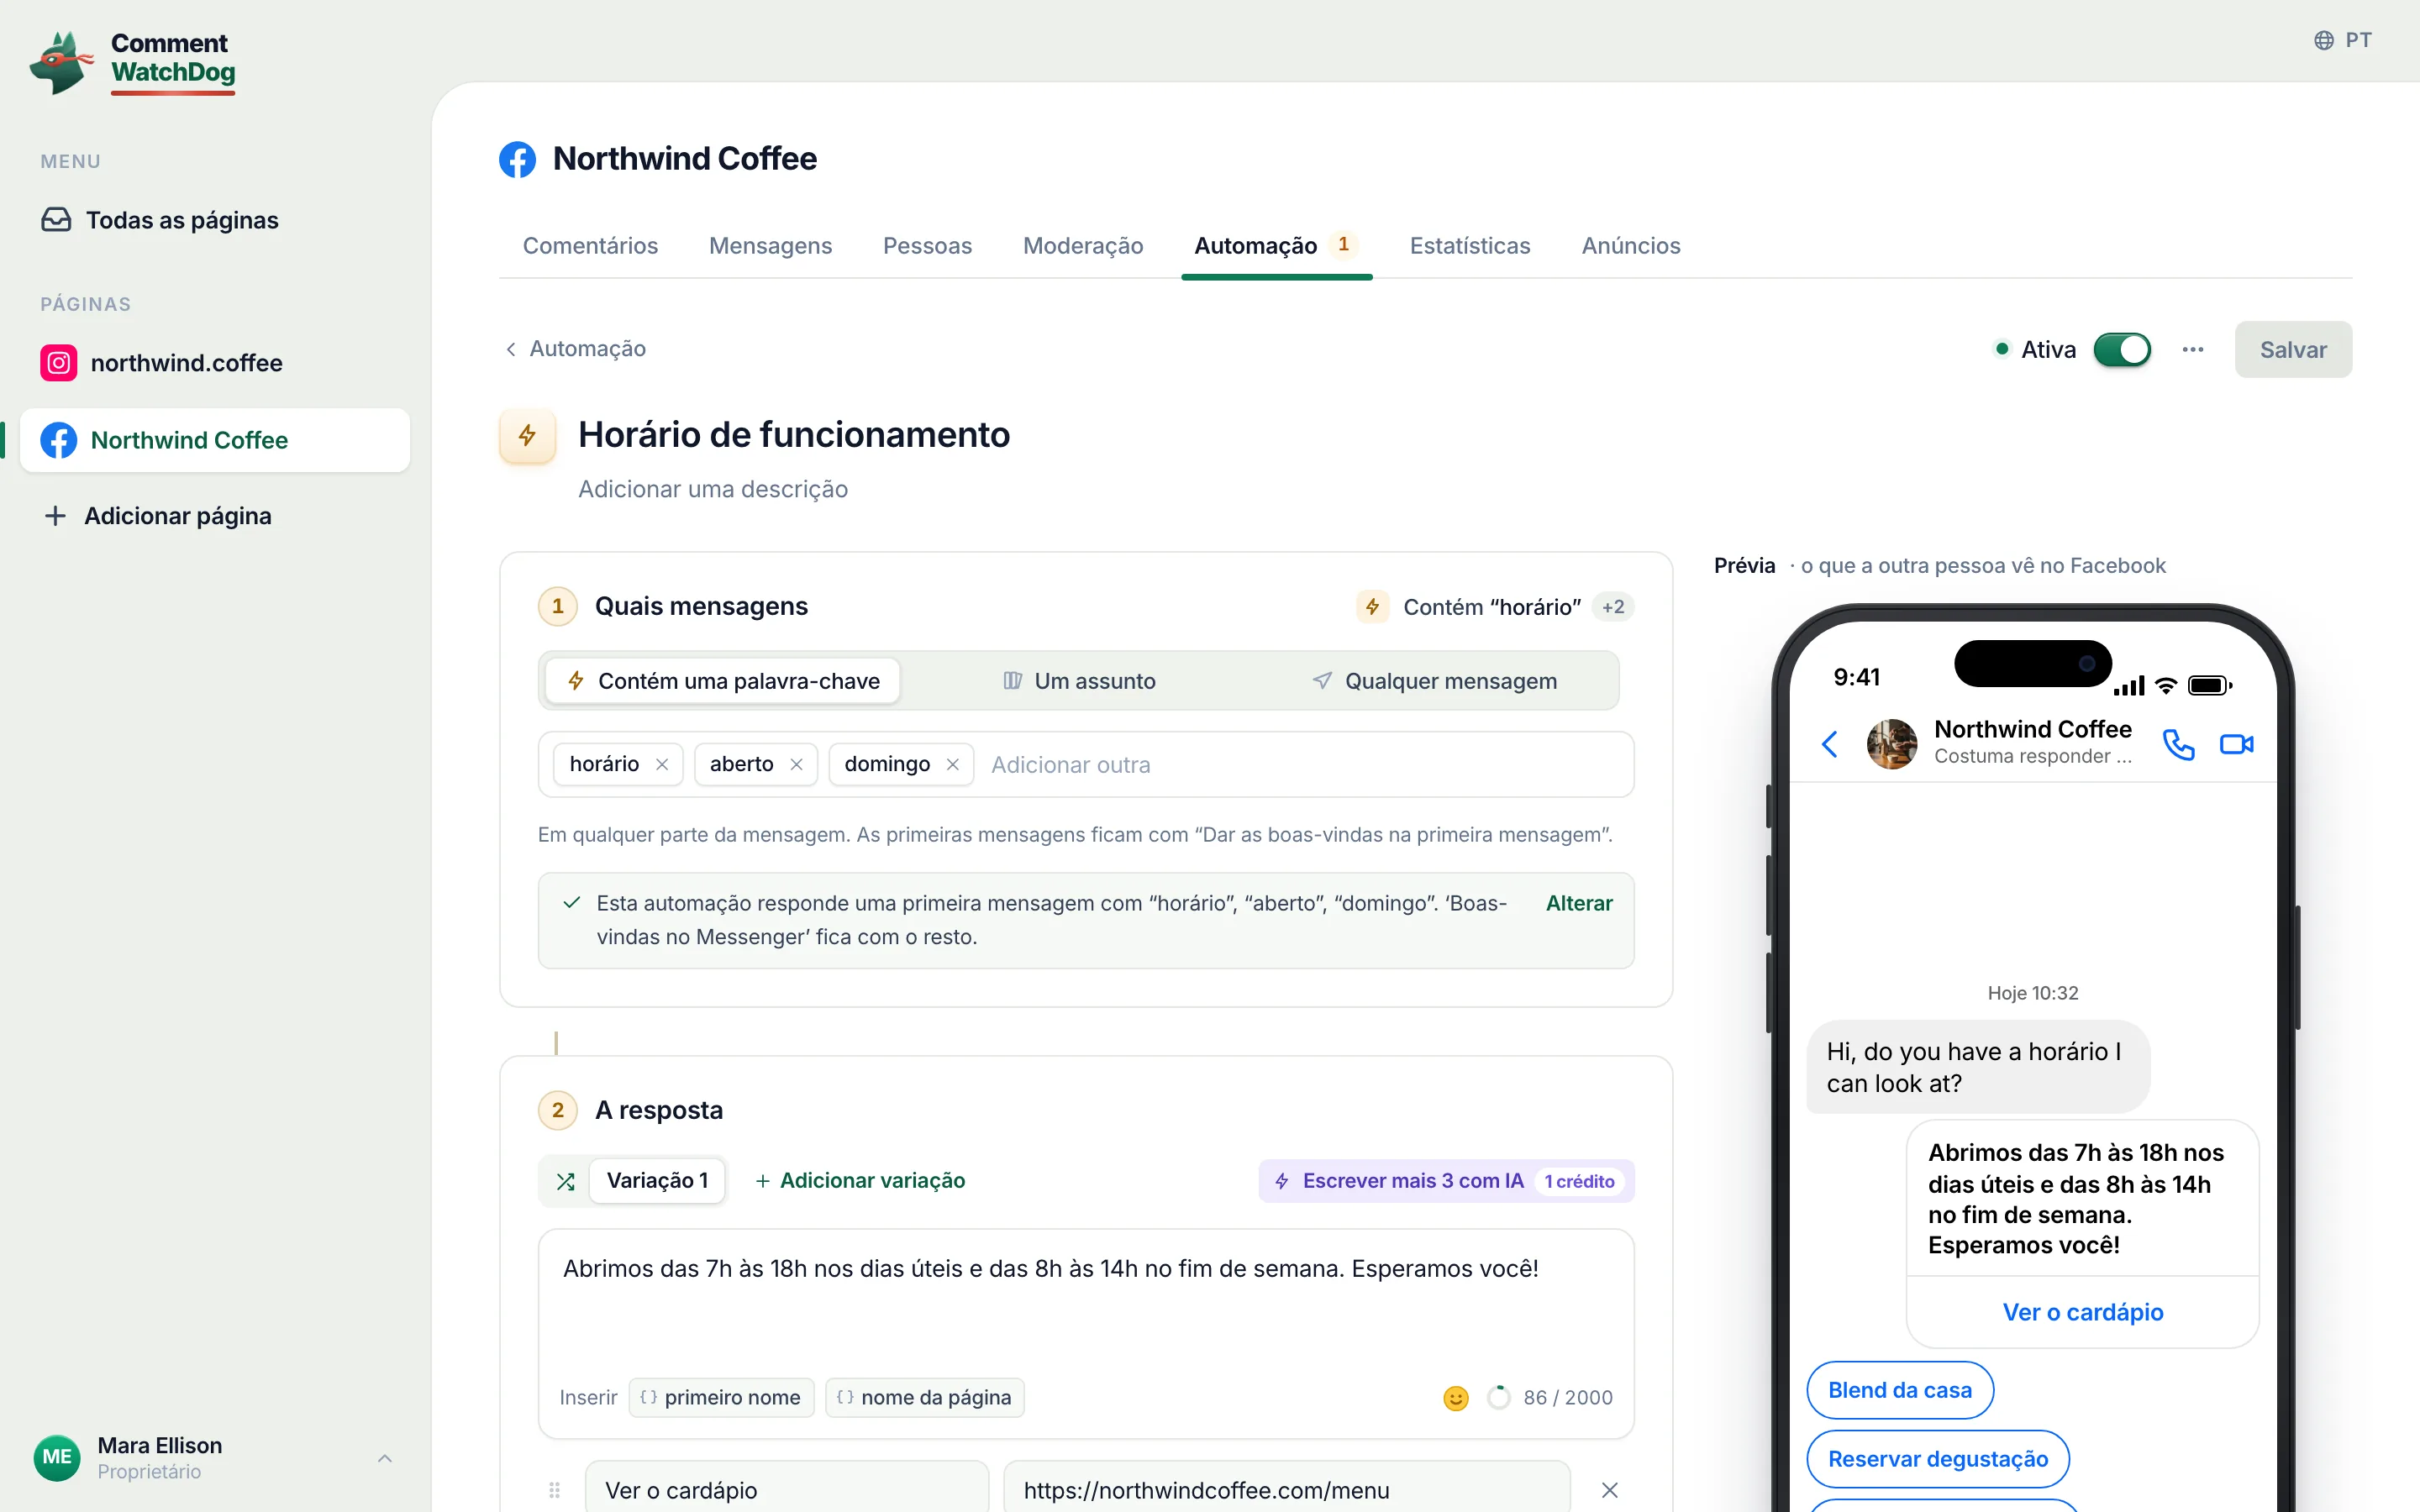The width and height of the screenshot is (2420, 1512).
Task: Select the Qualquer mensagem option
Action: (1434, 681)
